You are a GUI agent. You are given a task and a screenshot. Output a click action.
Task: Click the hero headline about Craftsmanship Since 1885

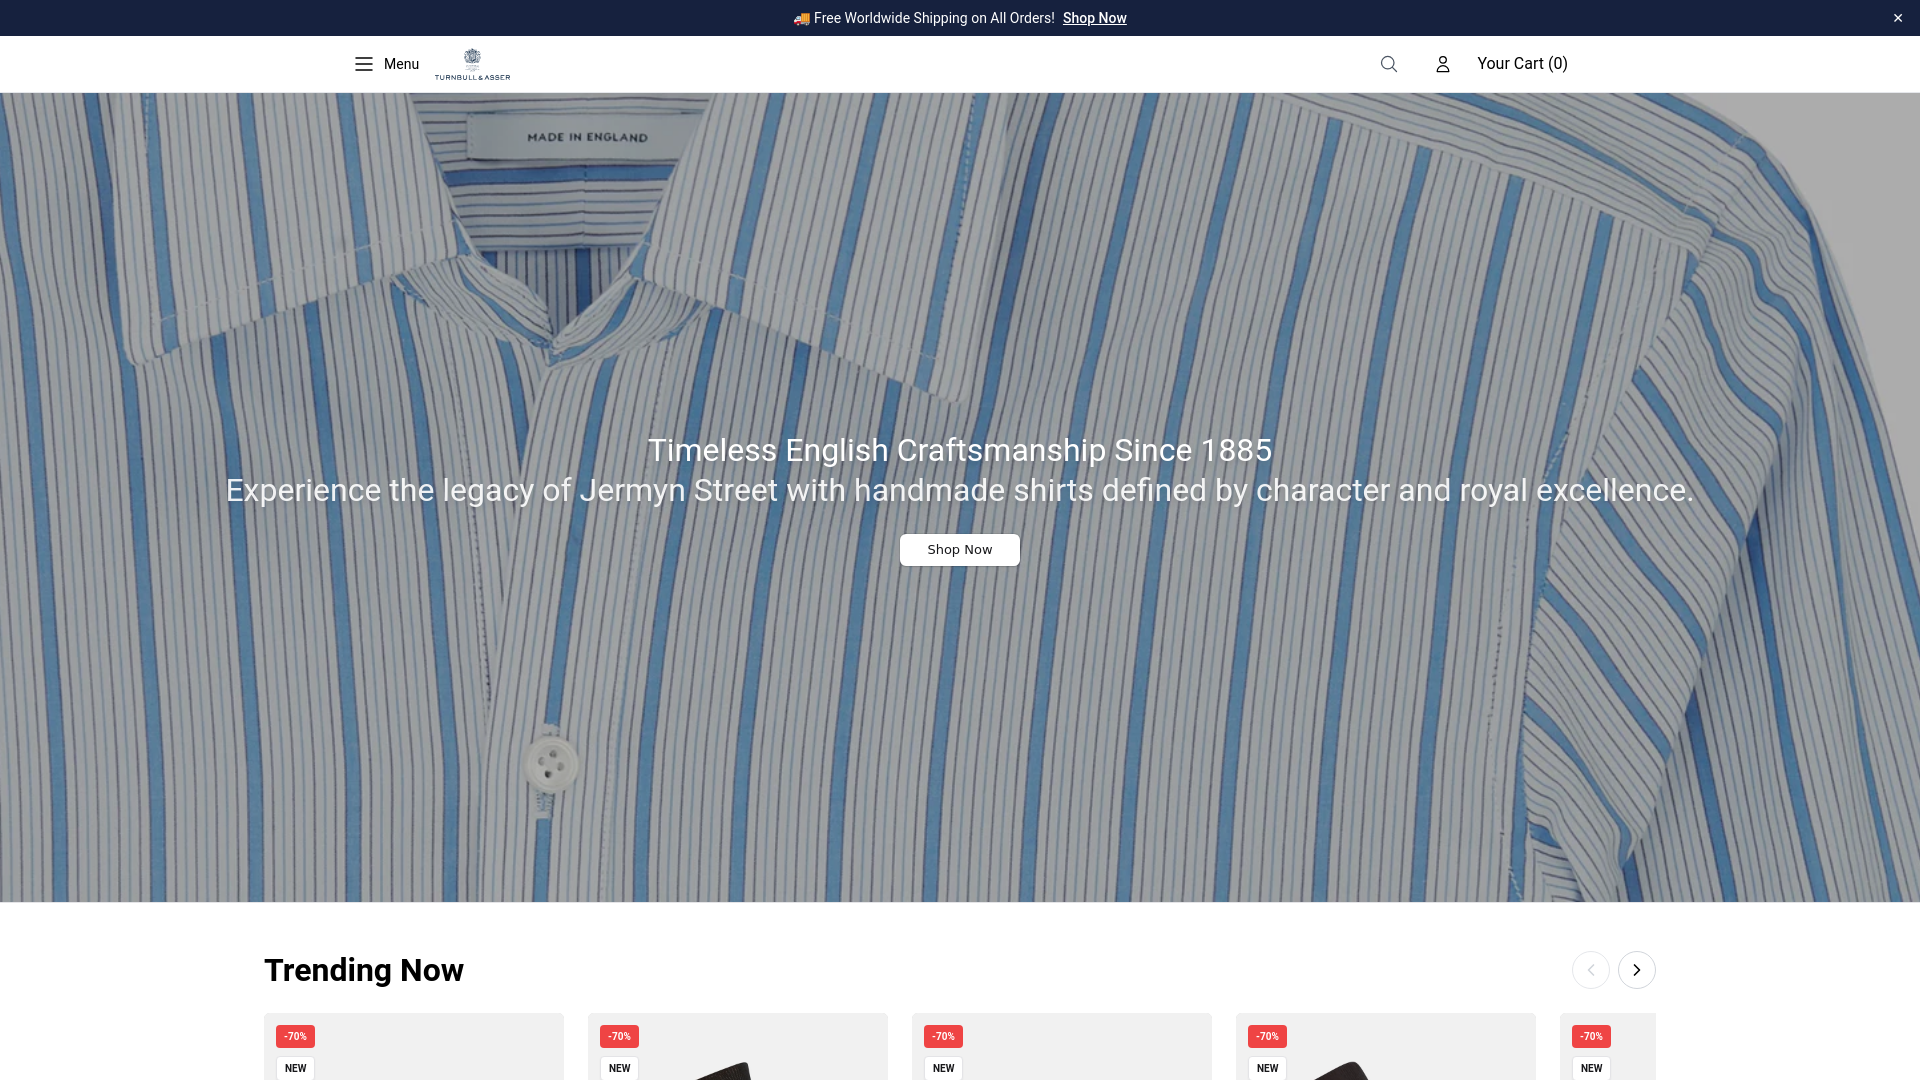[959, 450]
